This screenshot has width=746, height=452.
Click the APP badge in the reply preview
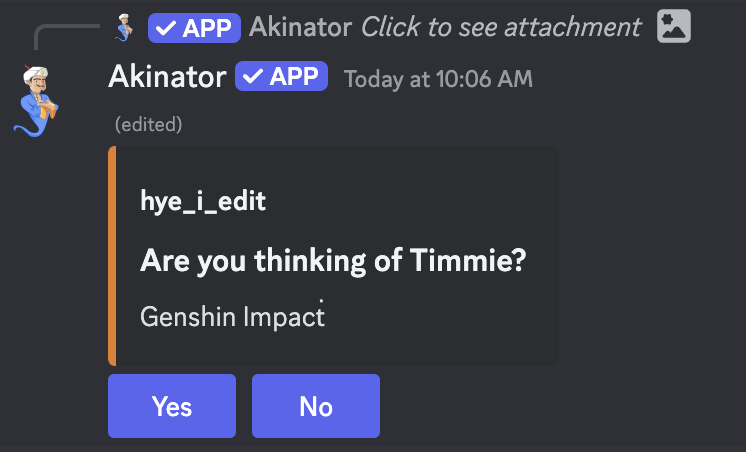pyautogui.click(x=194, y=28)
